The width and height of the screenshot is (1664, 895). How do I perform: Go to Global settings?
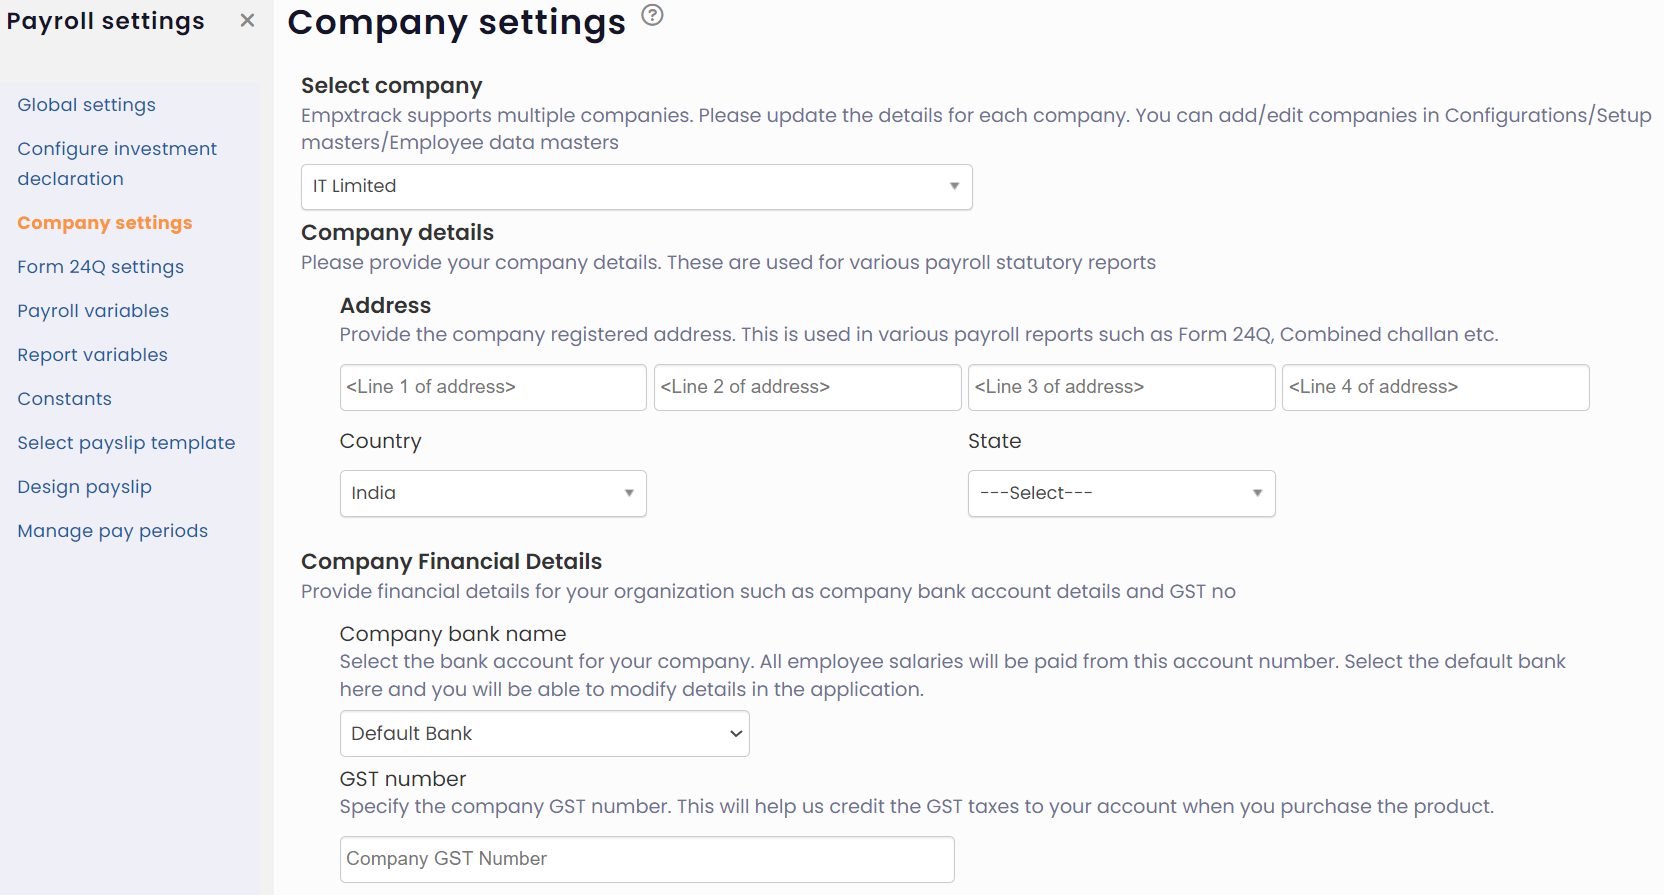(x=86, y=104)
